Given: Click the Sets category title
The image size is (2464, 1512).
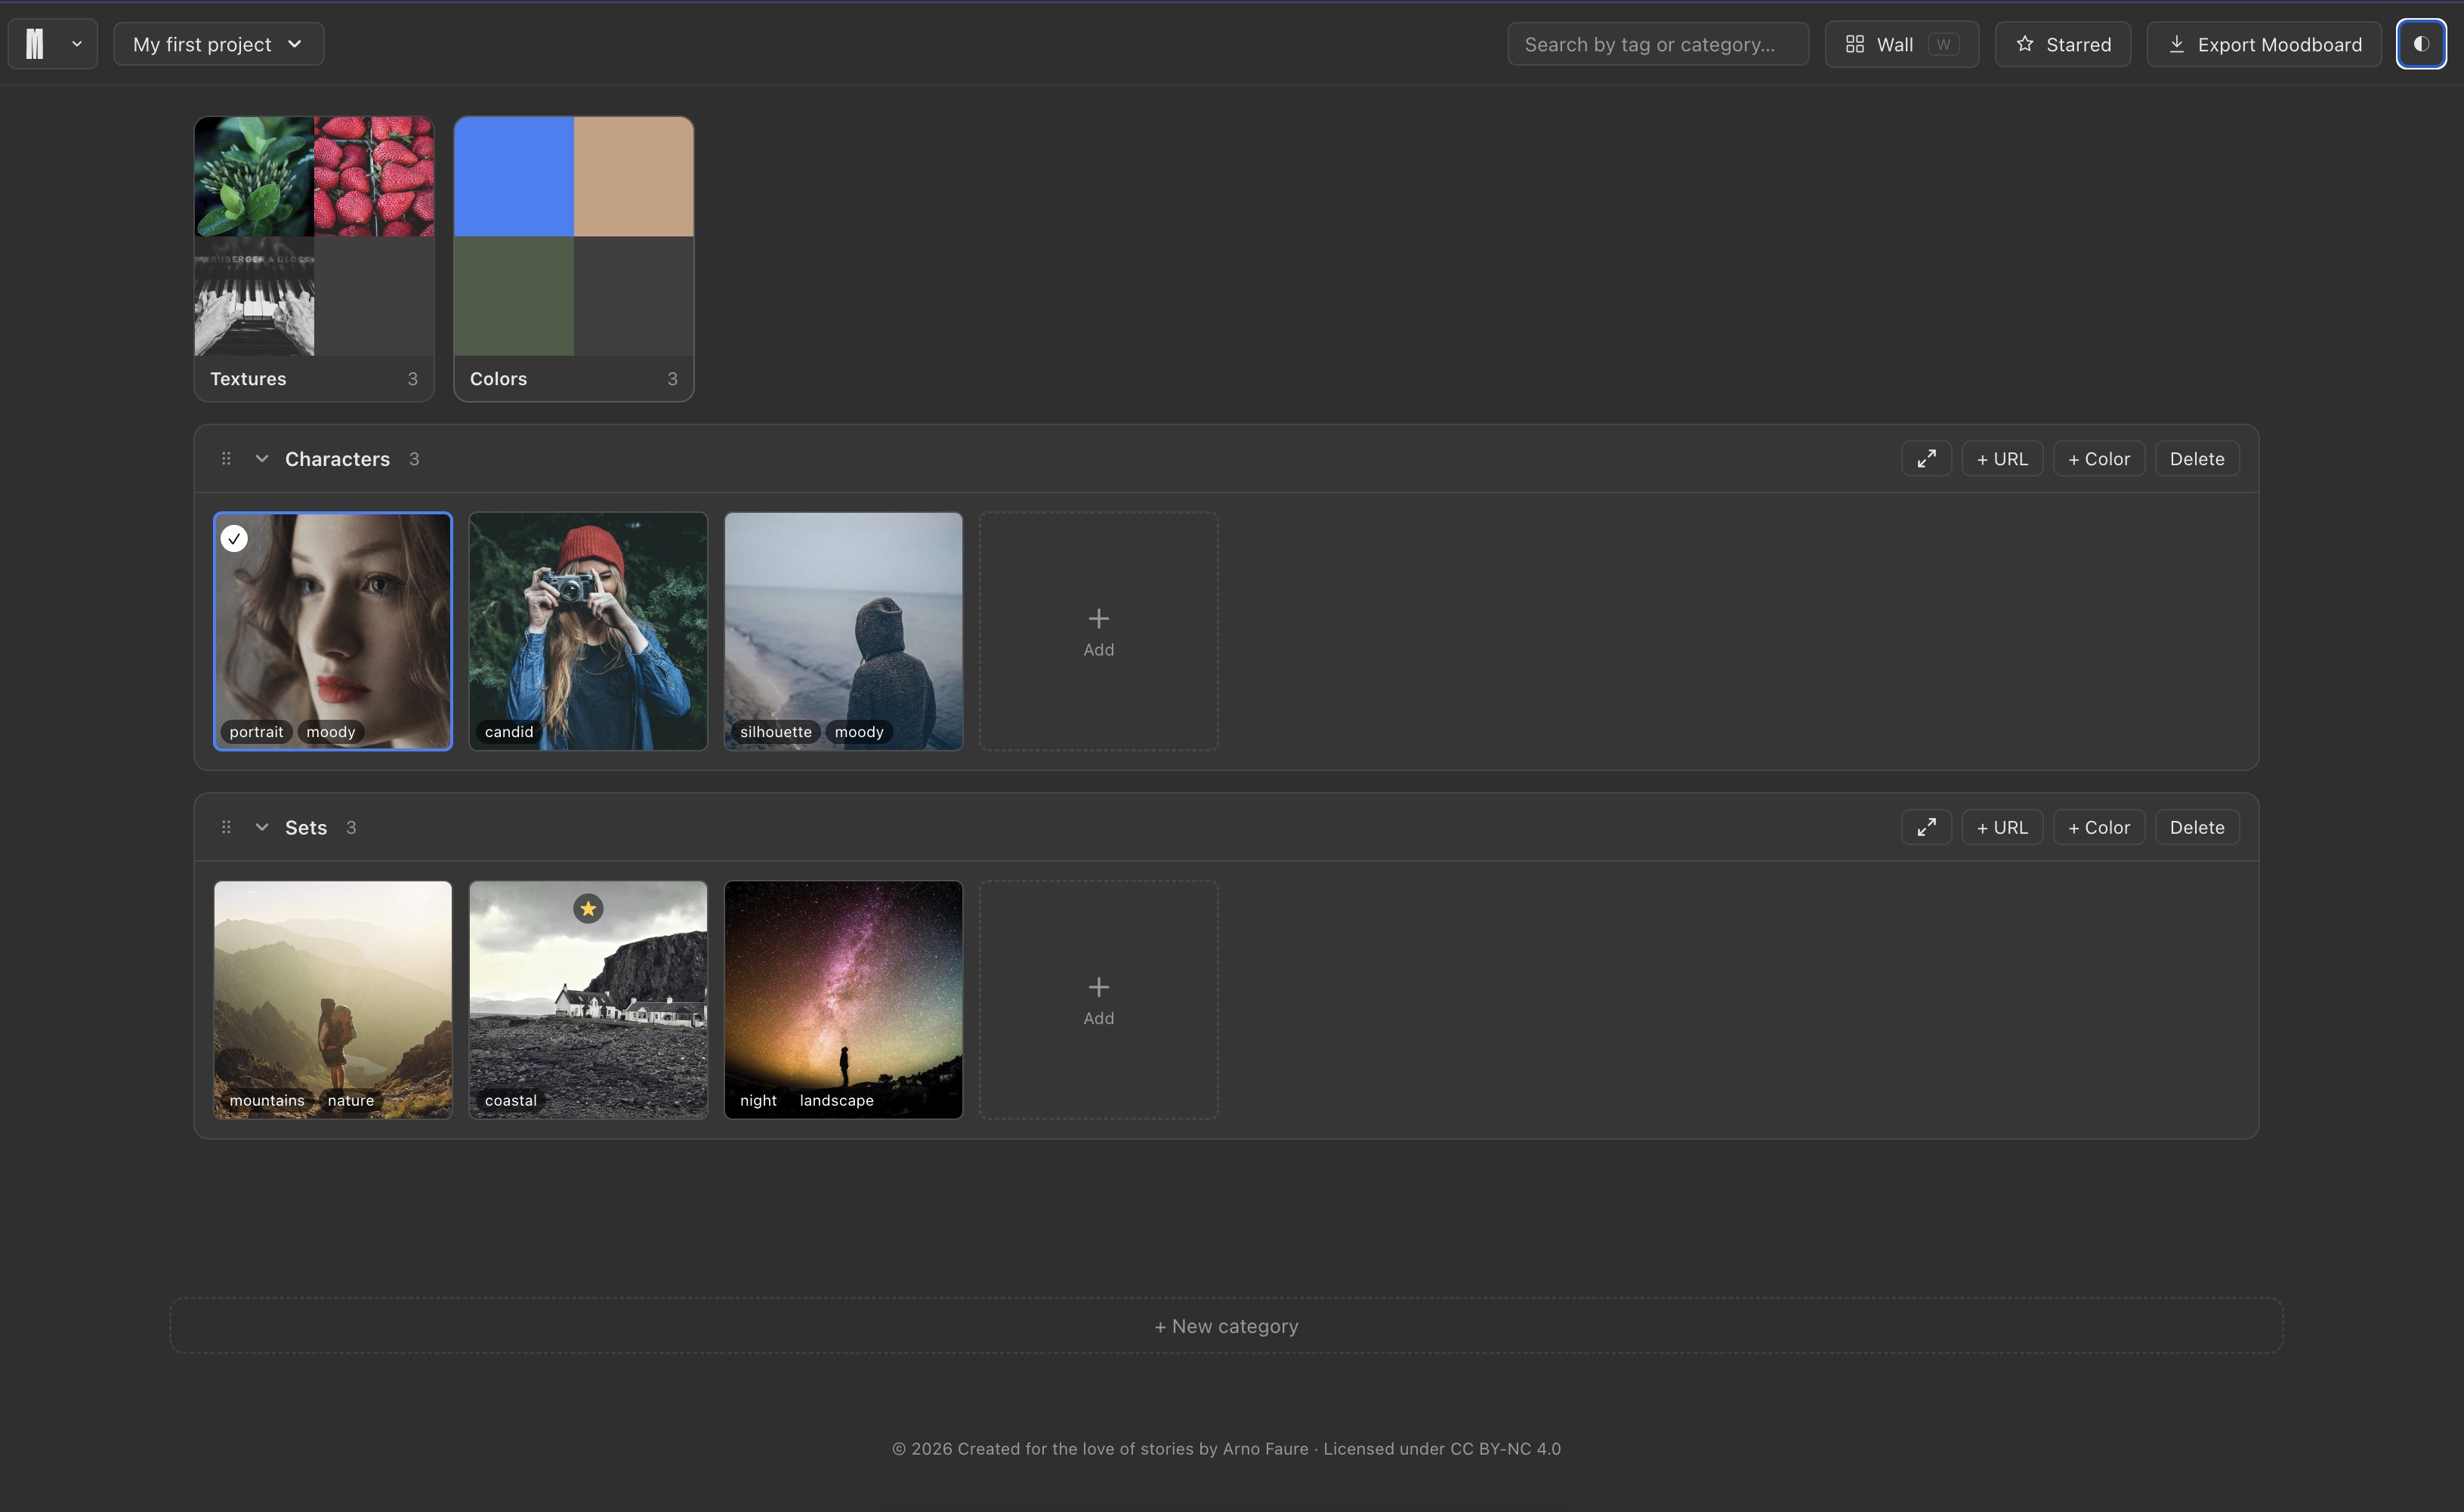Looking at the screenshot, I should (306, 827).
